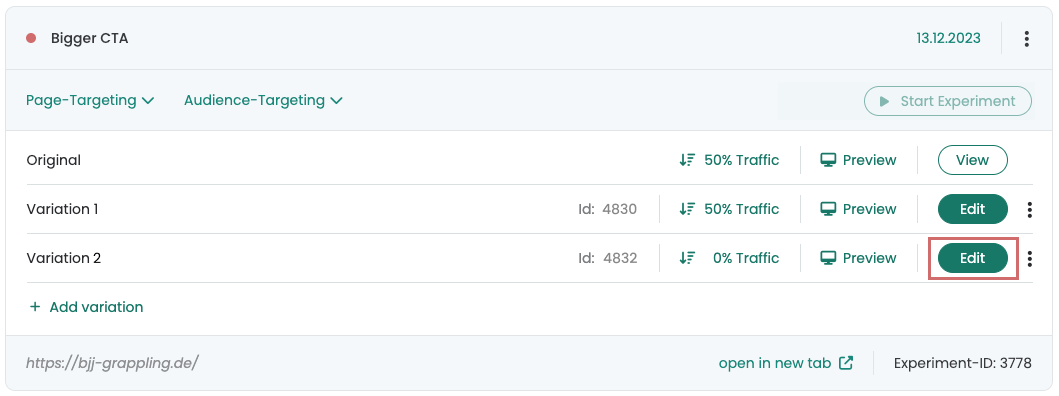The image size is (1059, 396).
Task: Click the monitor icon in Variation 1 Preview
Action: point(827,209)
